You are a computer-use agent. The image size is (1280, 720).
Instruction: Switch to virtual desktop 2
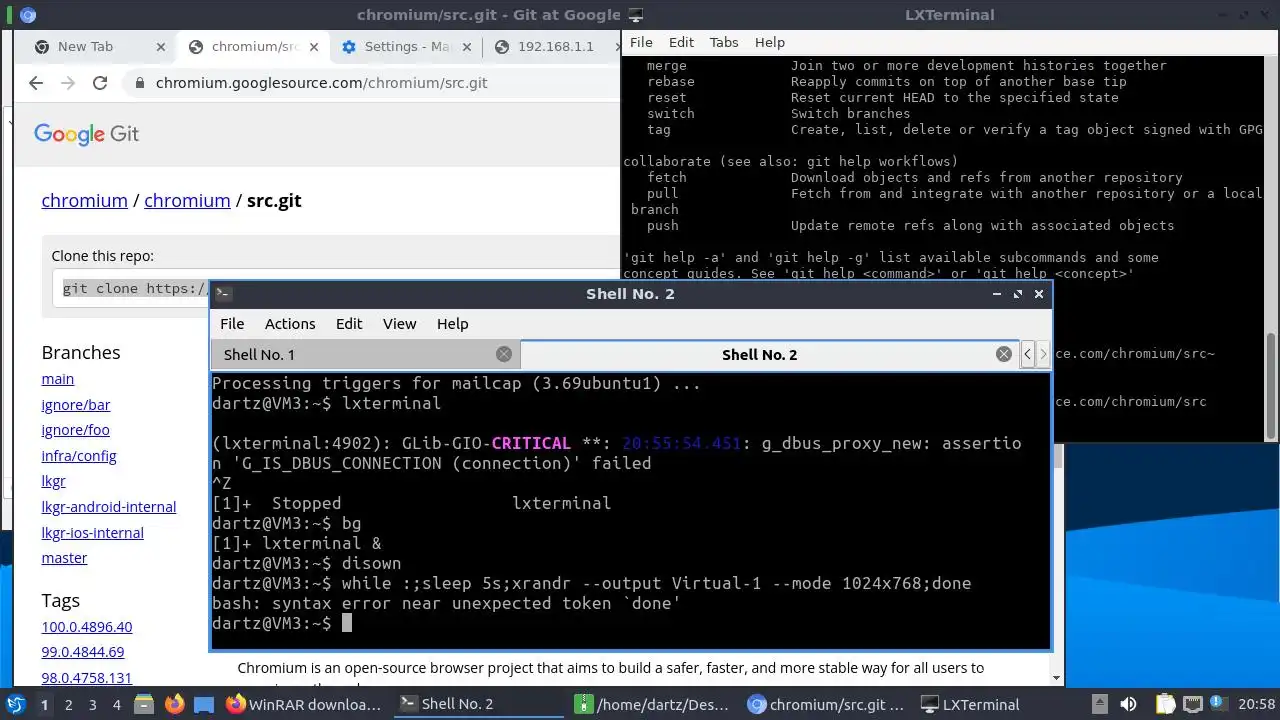[x=68, y=704]
